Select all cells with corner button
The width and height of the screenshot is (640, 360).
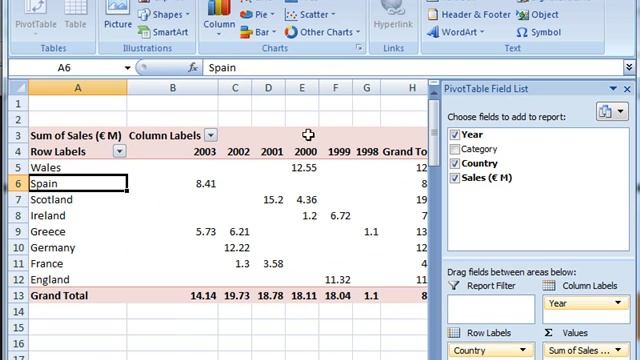pyautogui.click(x=18, y=88)
